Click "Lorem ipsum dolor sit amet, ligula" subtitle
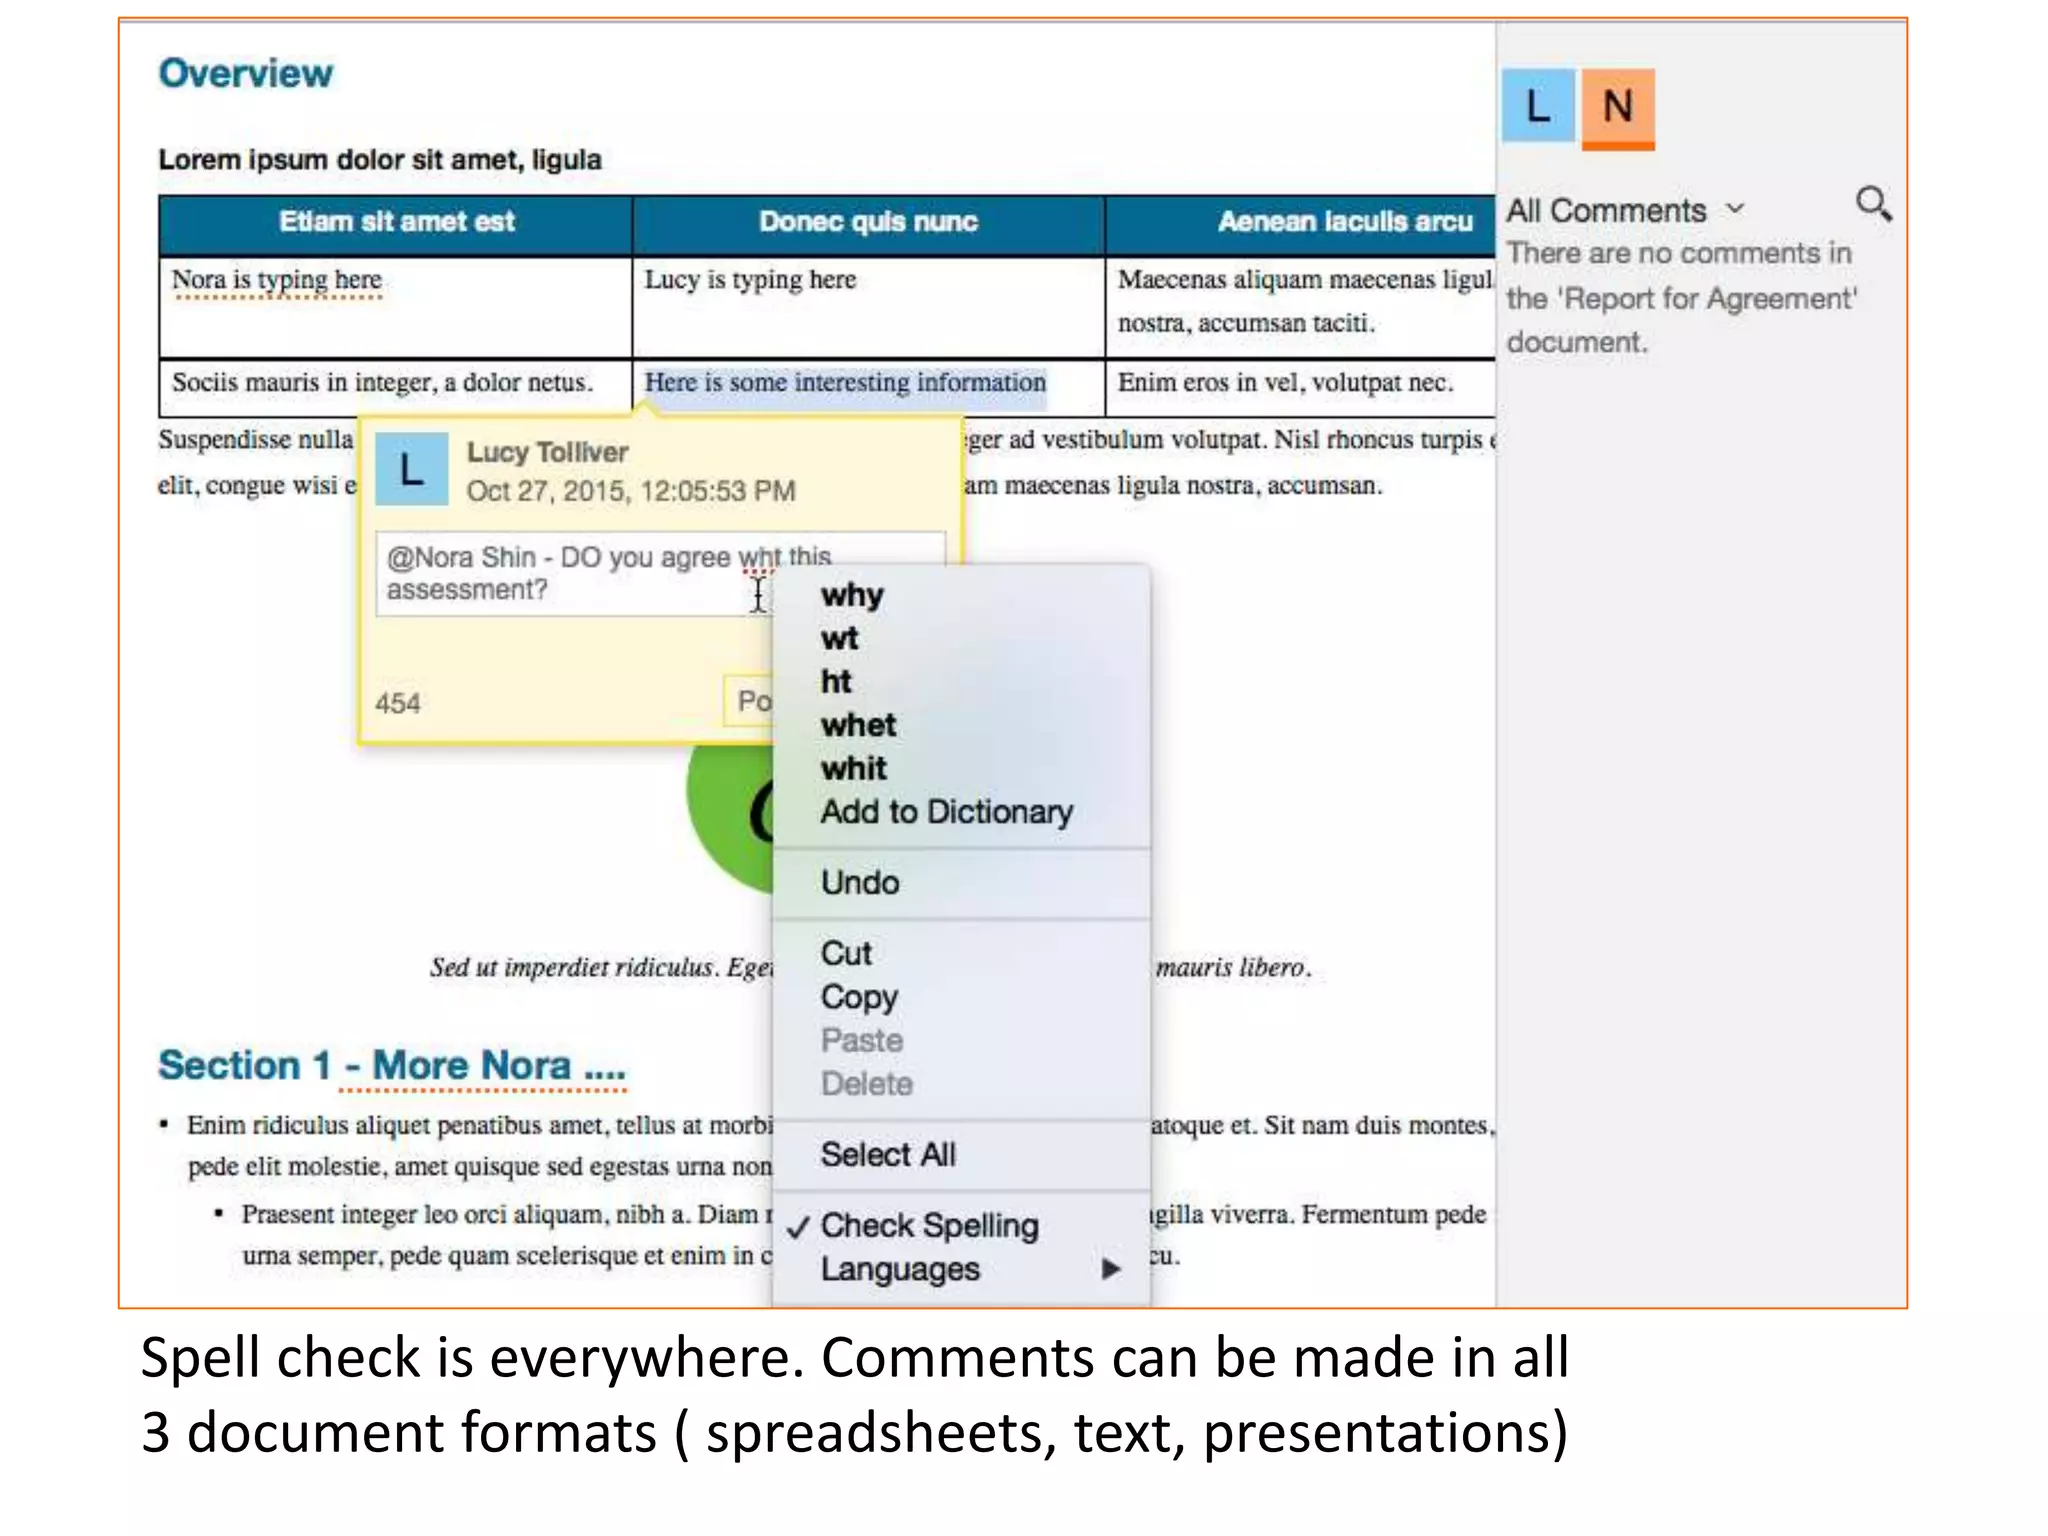Image resolution: width=2048 pixels, height=1536 pixels. 380,160
